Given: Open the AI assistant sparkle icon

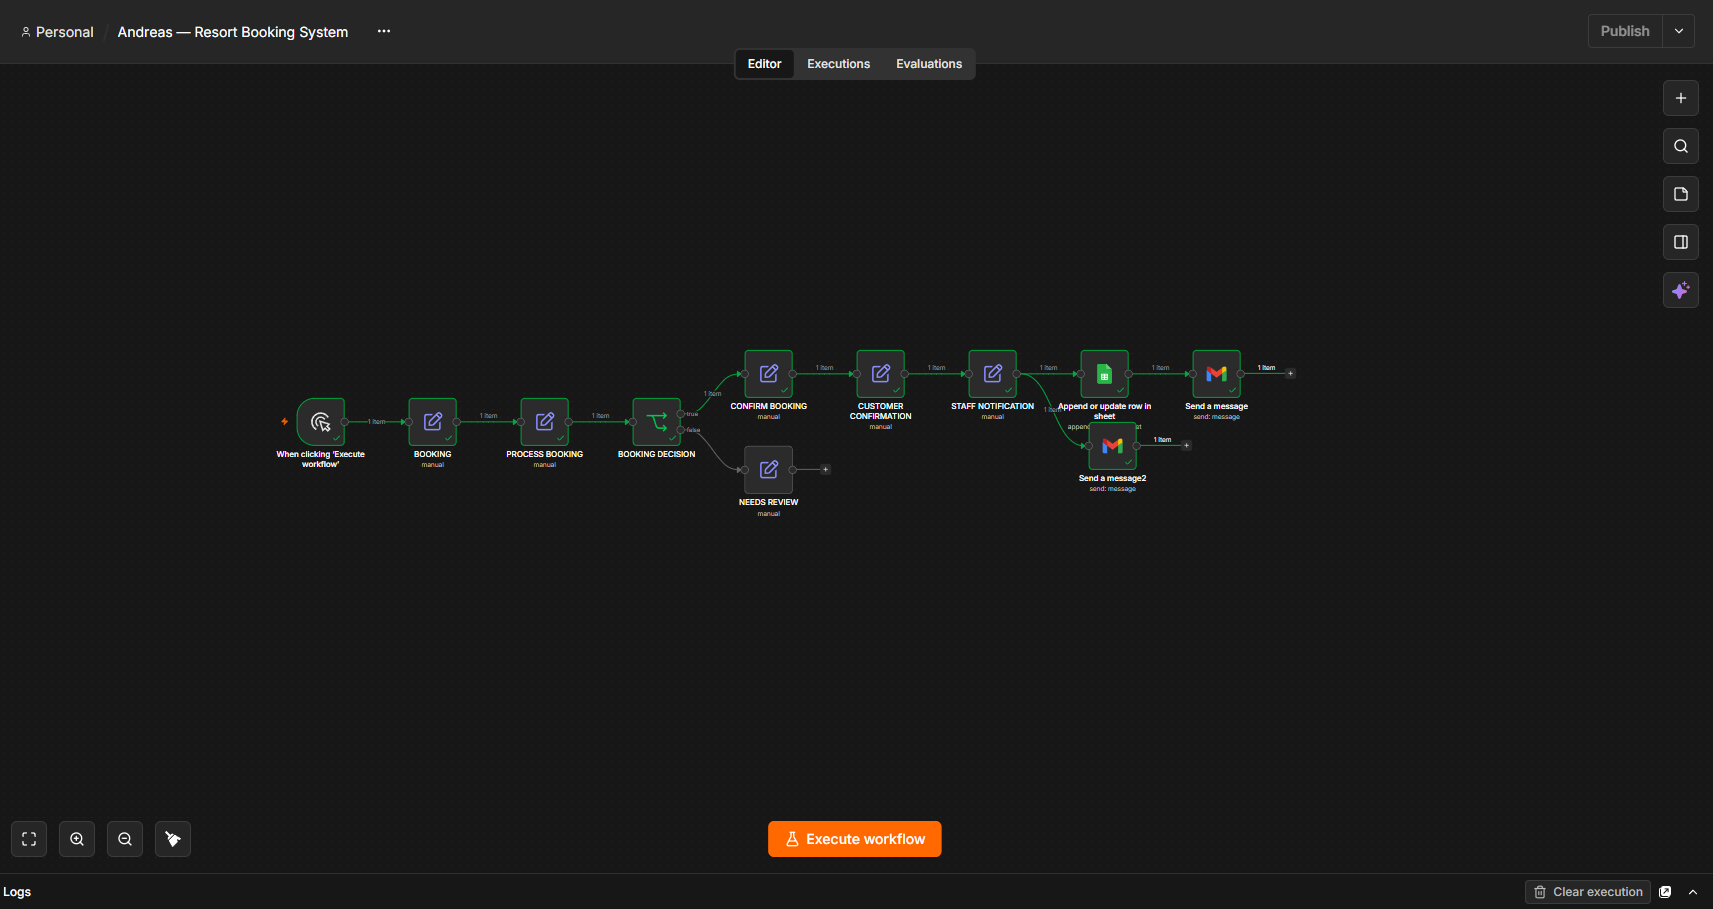Looking at the screenshot, I should point(1681,290).
